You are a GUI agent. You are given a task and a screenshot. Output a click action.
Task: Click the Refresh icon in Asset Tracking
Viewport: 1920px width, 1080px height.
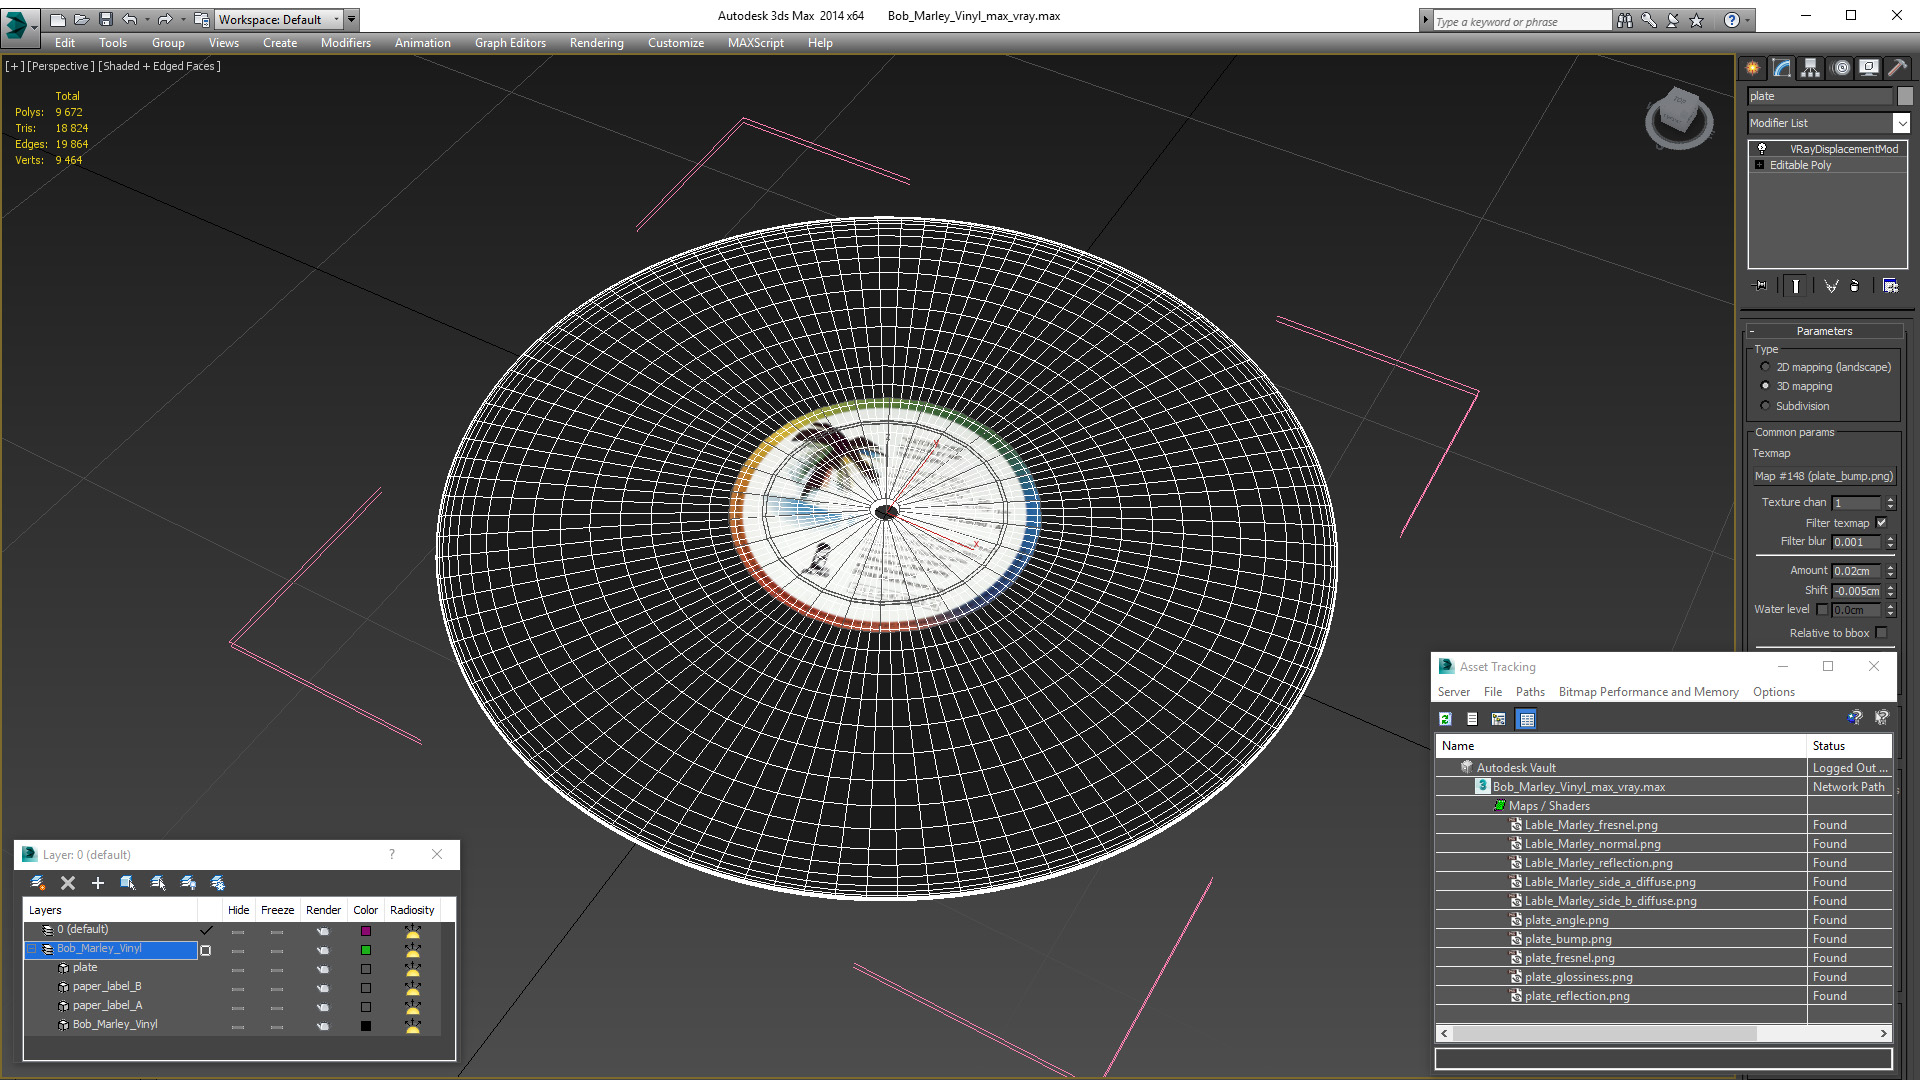click(1445, 719)
